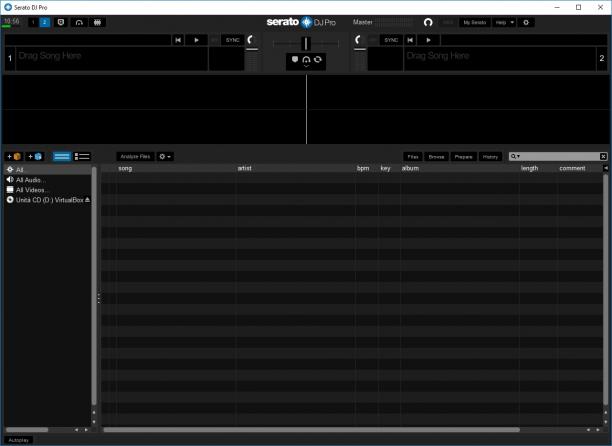Open the sampler panel icon

point(98,22)
